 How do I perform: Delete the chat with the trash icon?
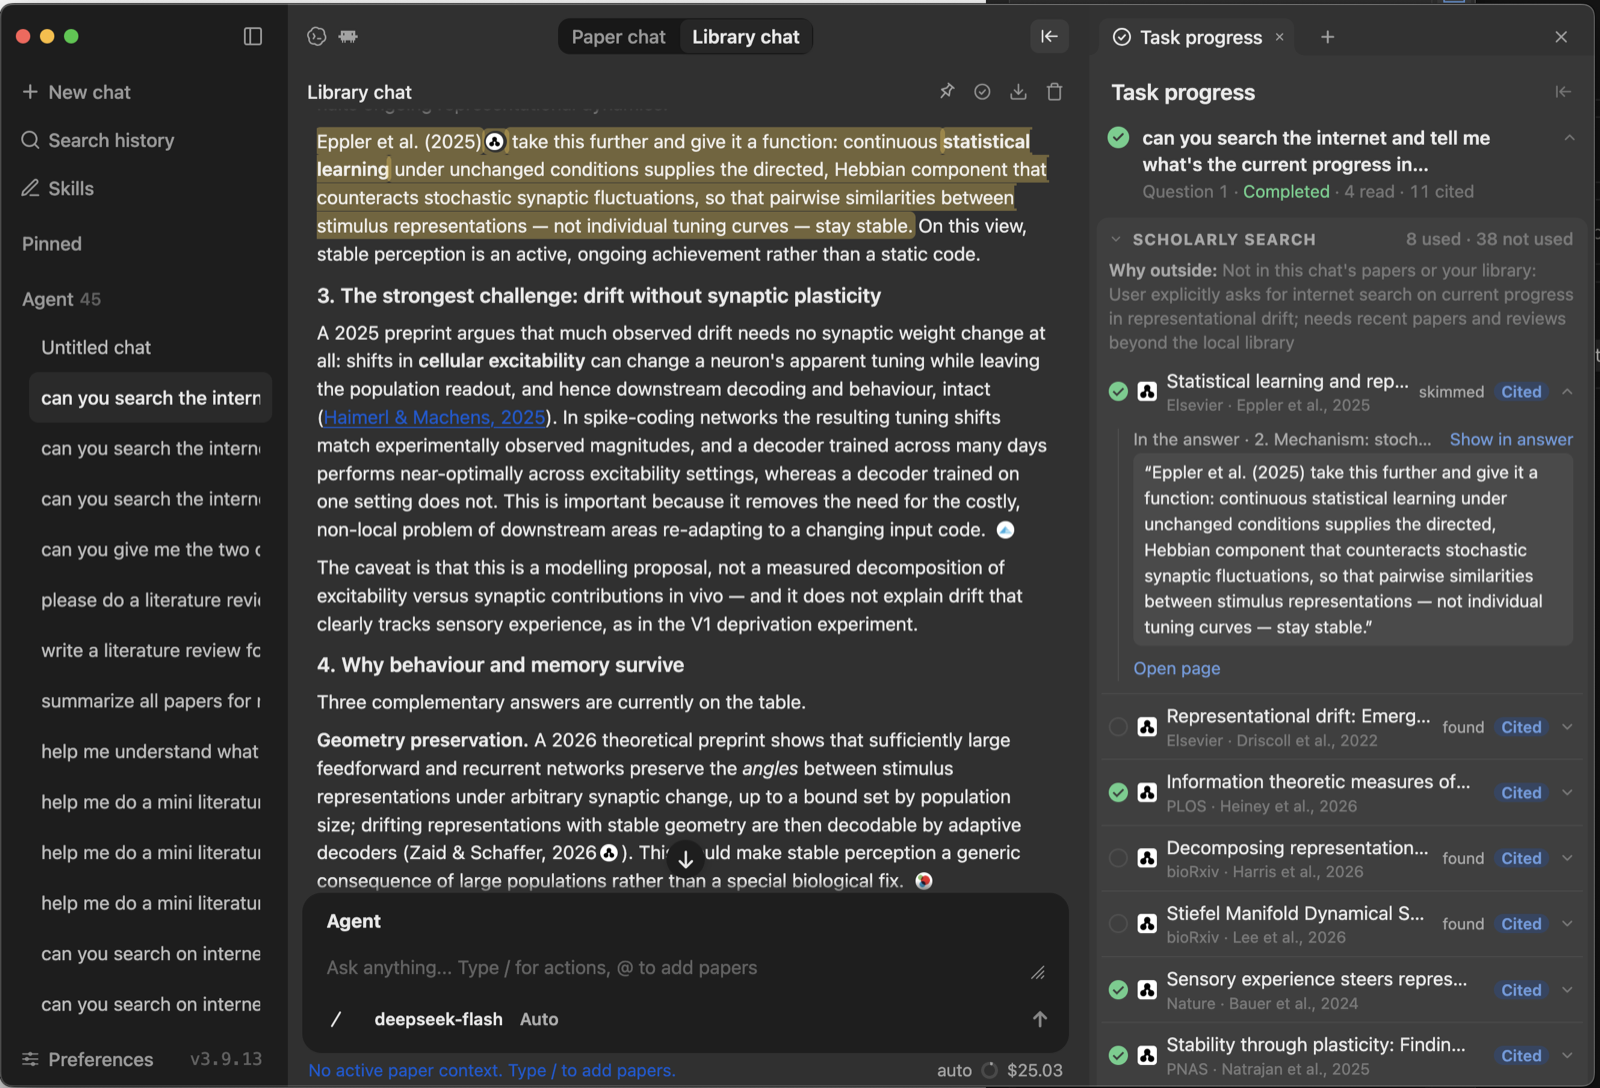click(1054, 92)
